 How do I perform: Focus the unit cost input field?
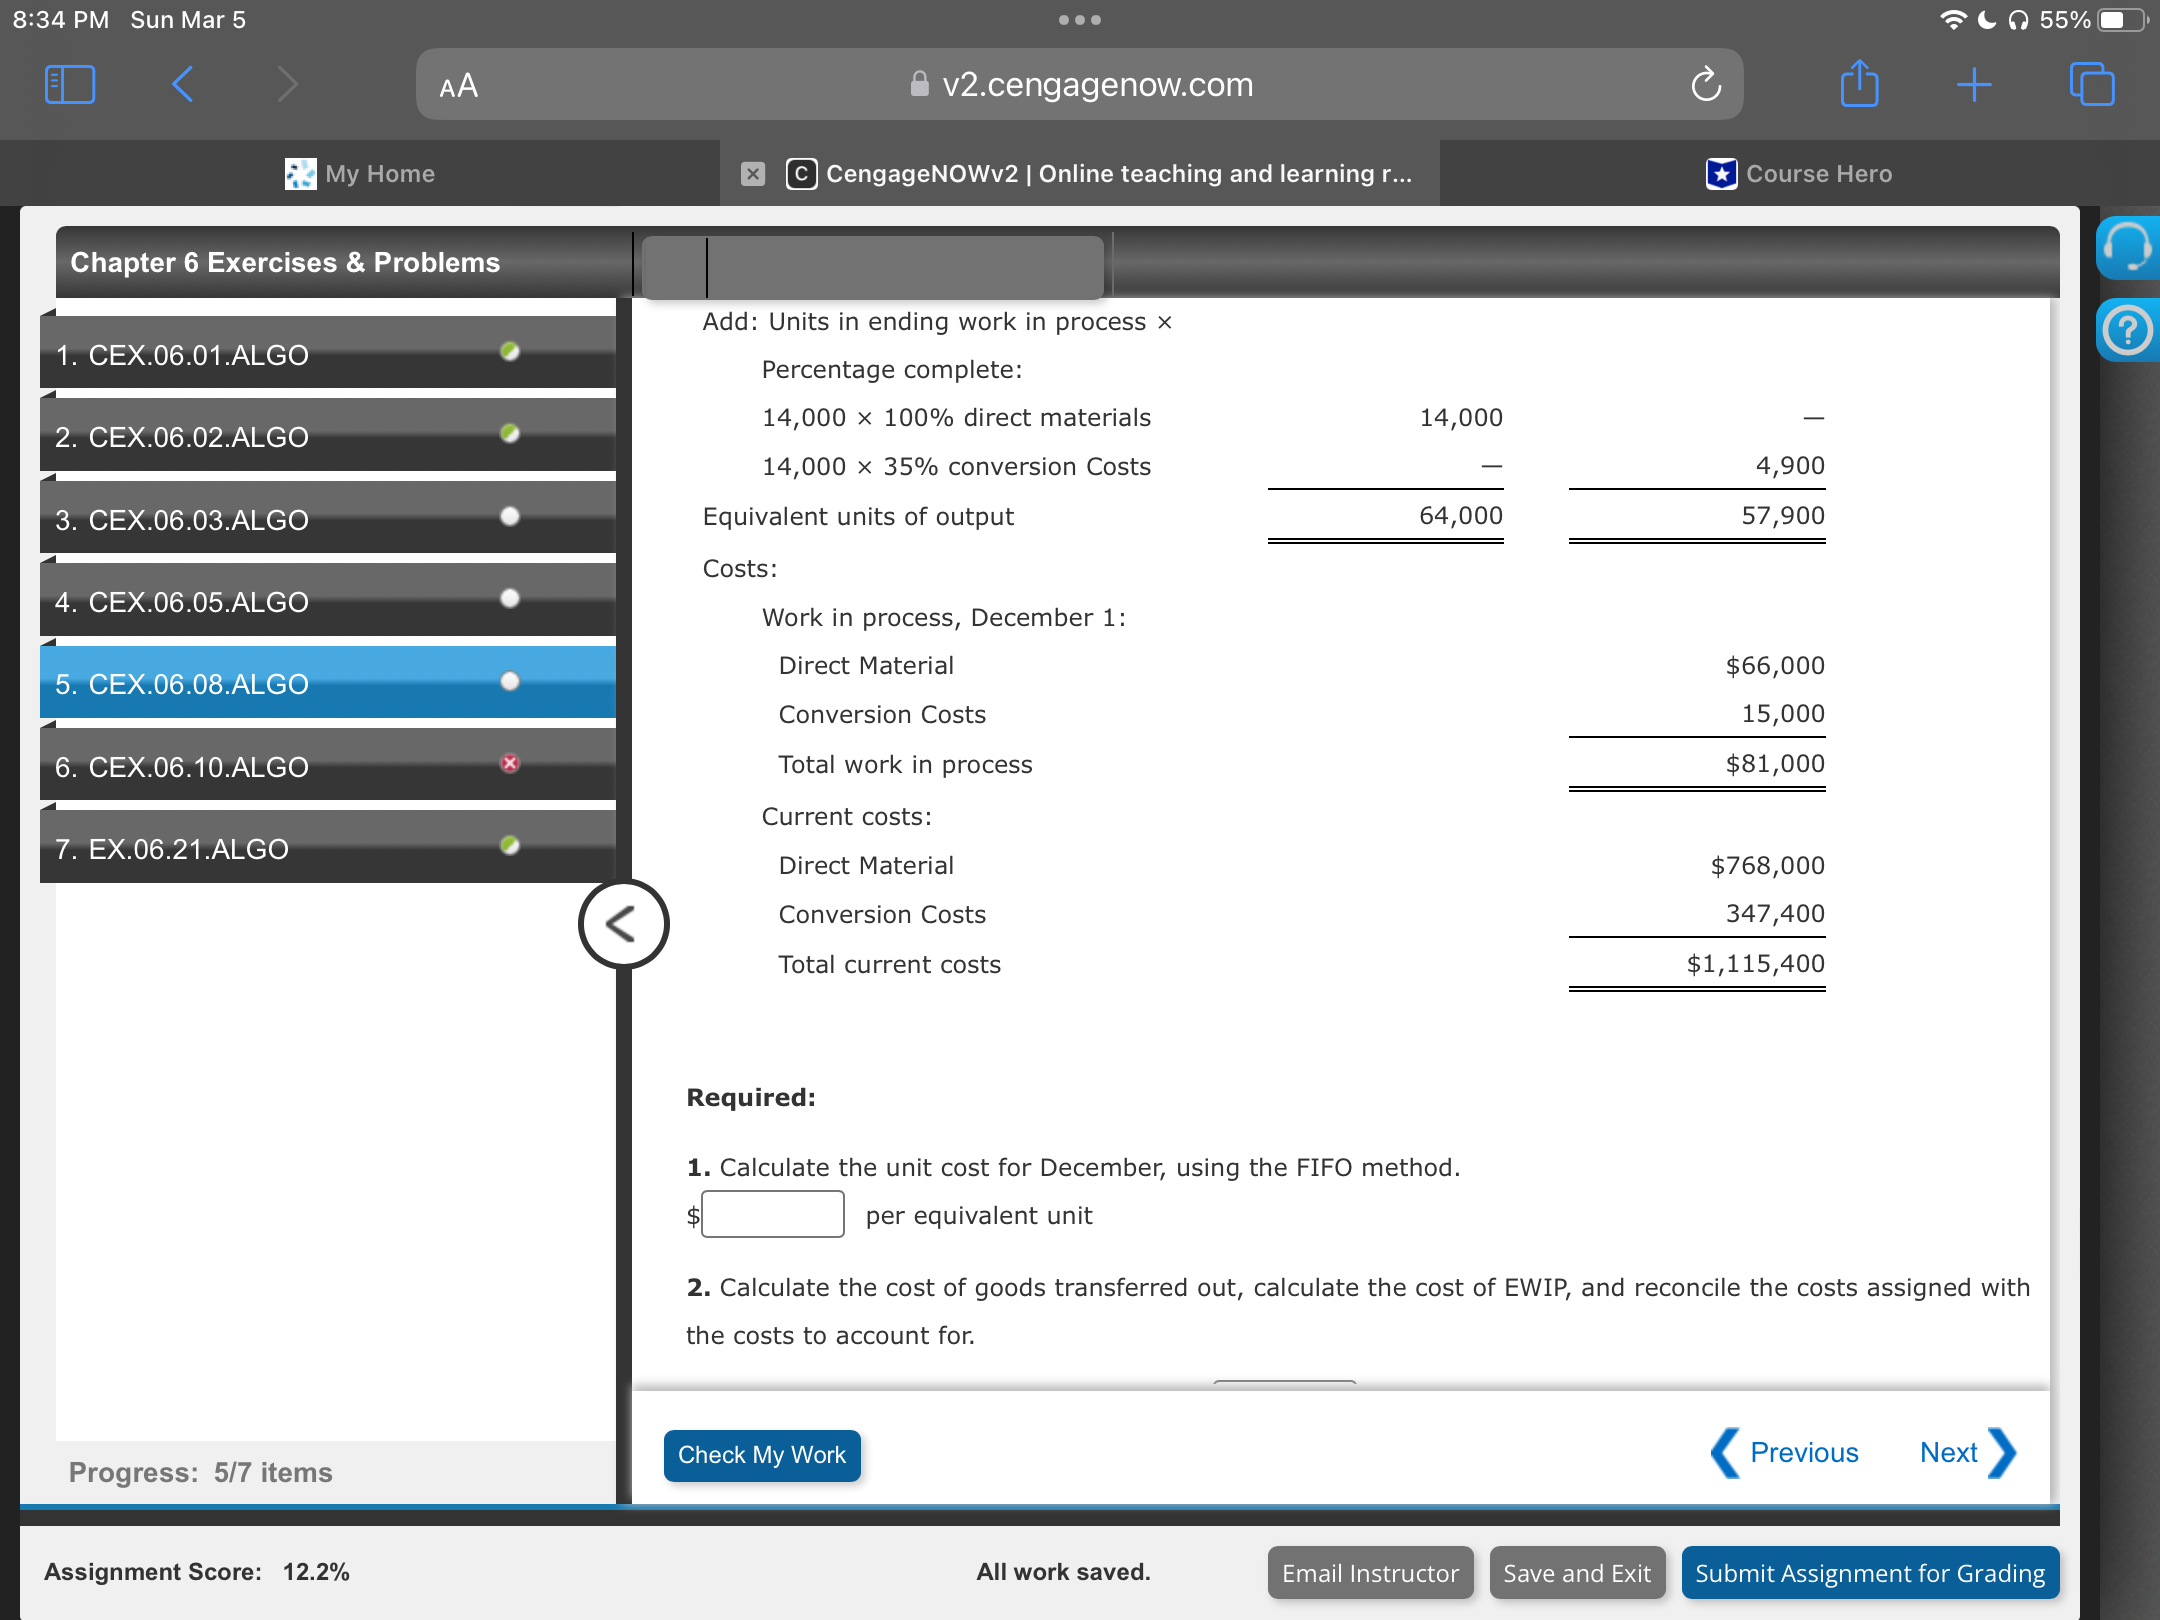click(x=773, y=1215)
